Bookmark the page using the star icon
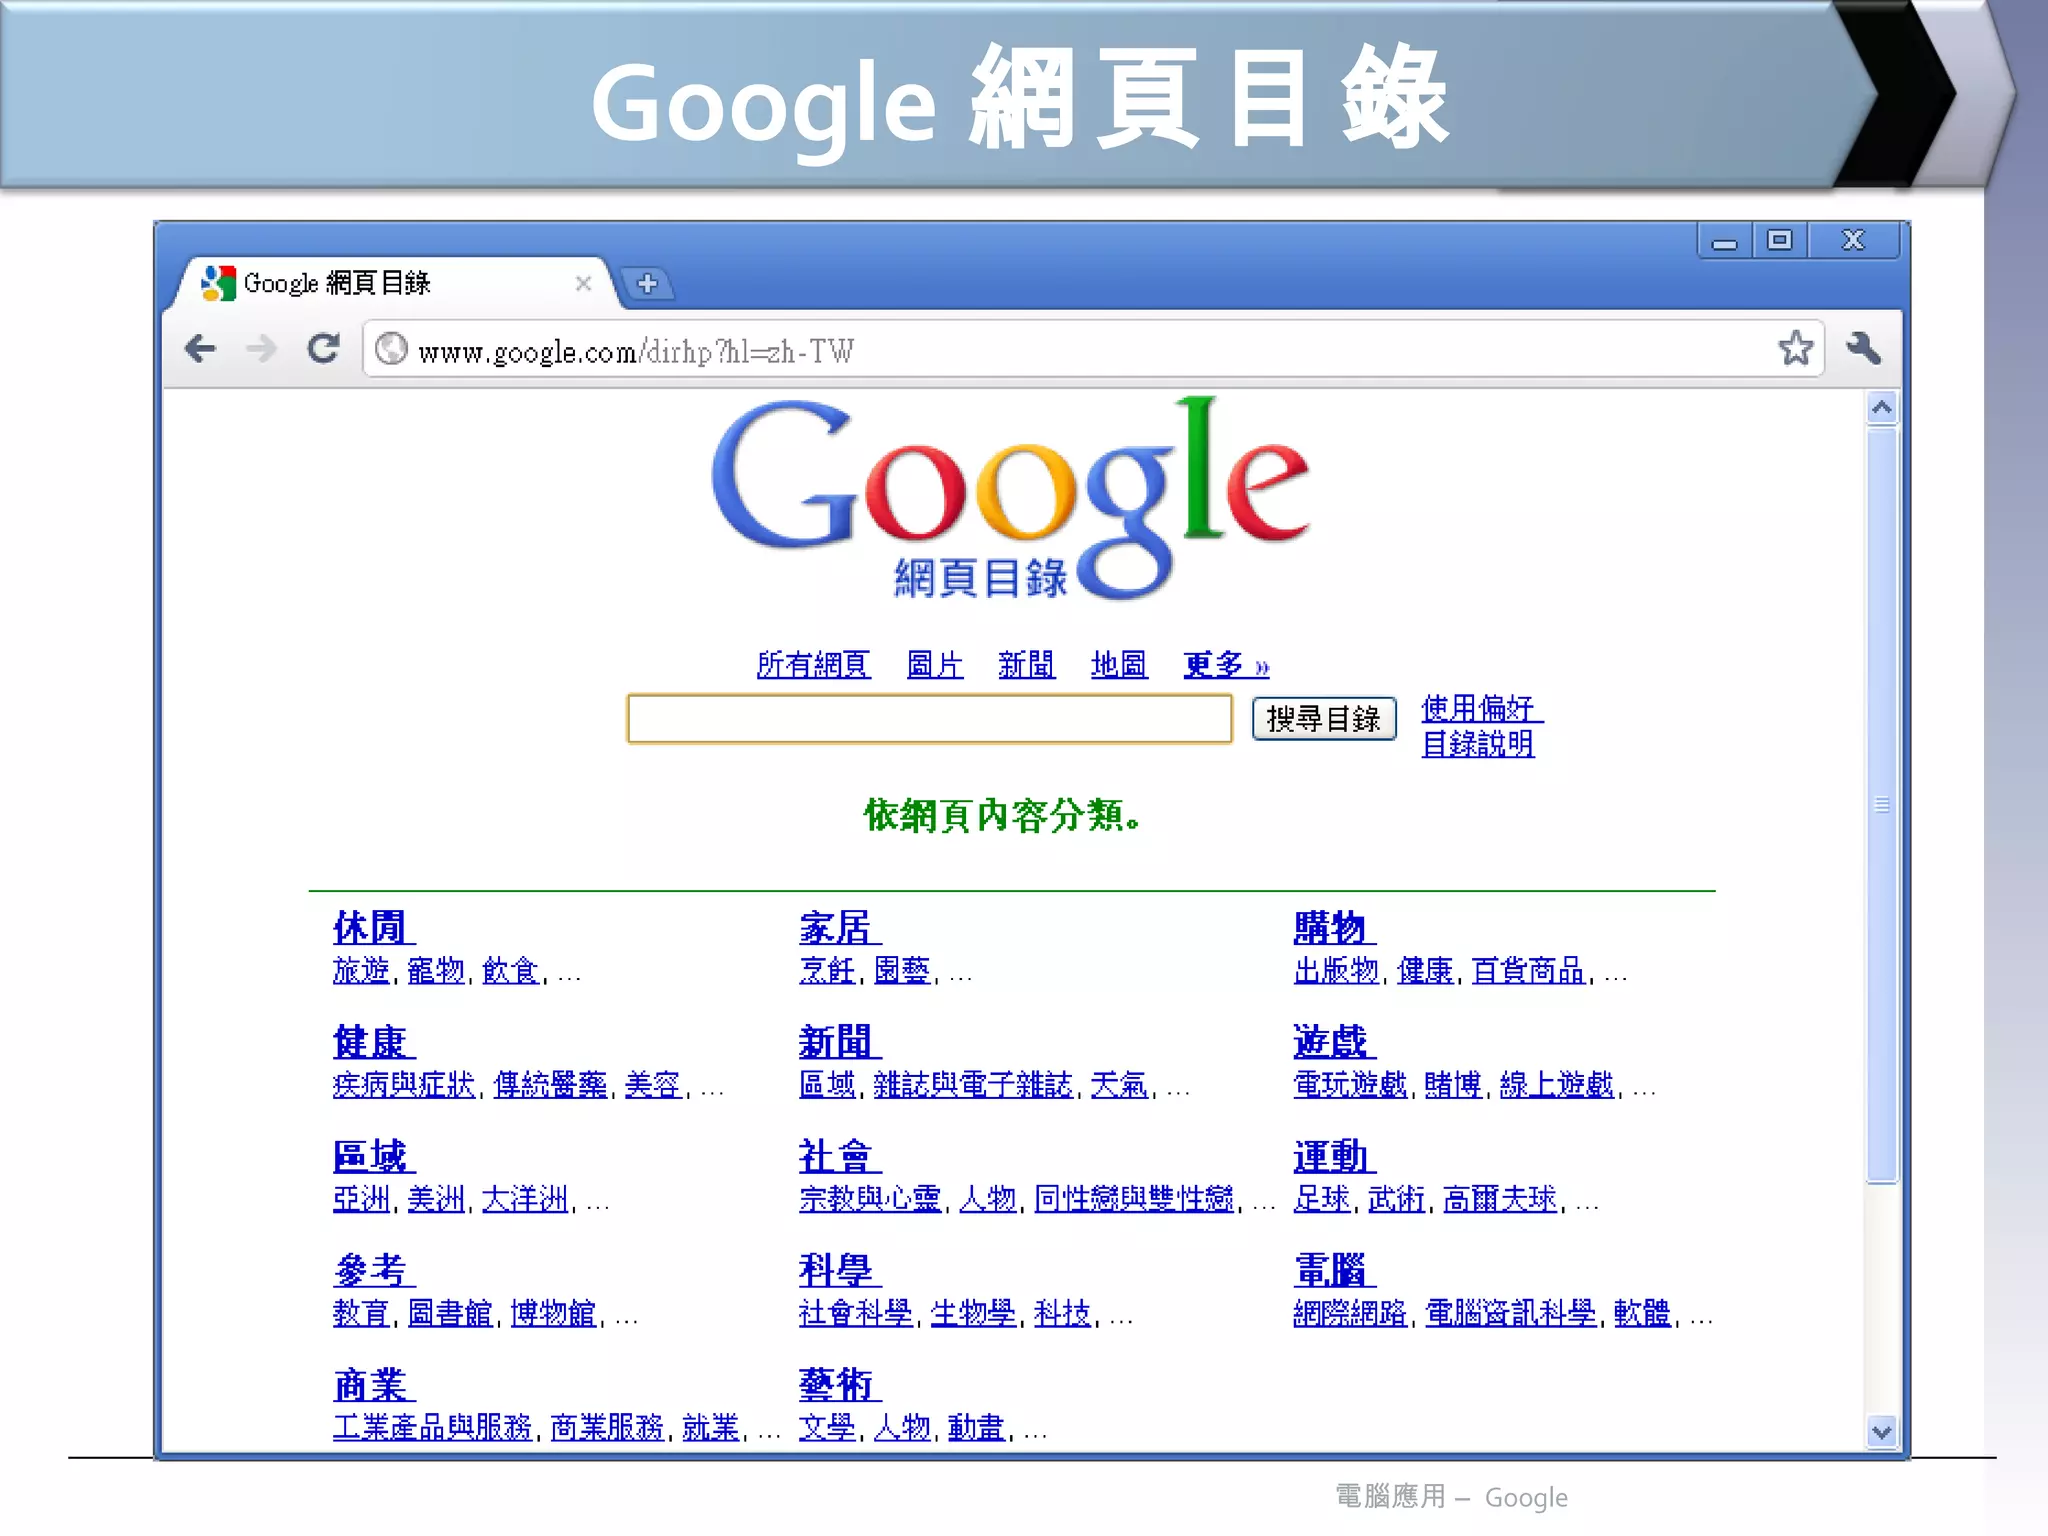 coord(1795,348)
